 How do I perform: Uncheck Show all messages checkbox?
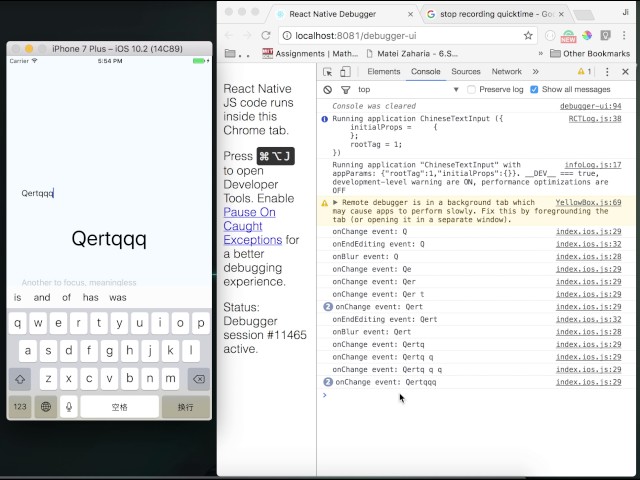pos(534,89)
